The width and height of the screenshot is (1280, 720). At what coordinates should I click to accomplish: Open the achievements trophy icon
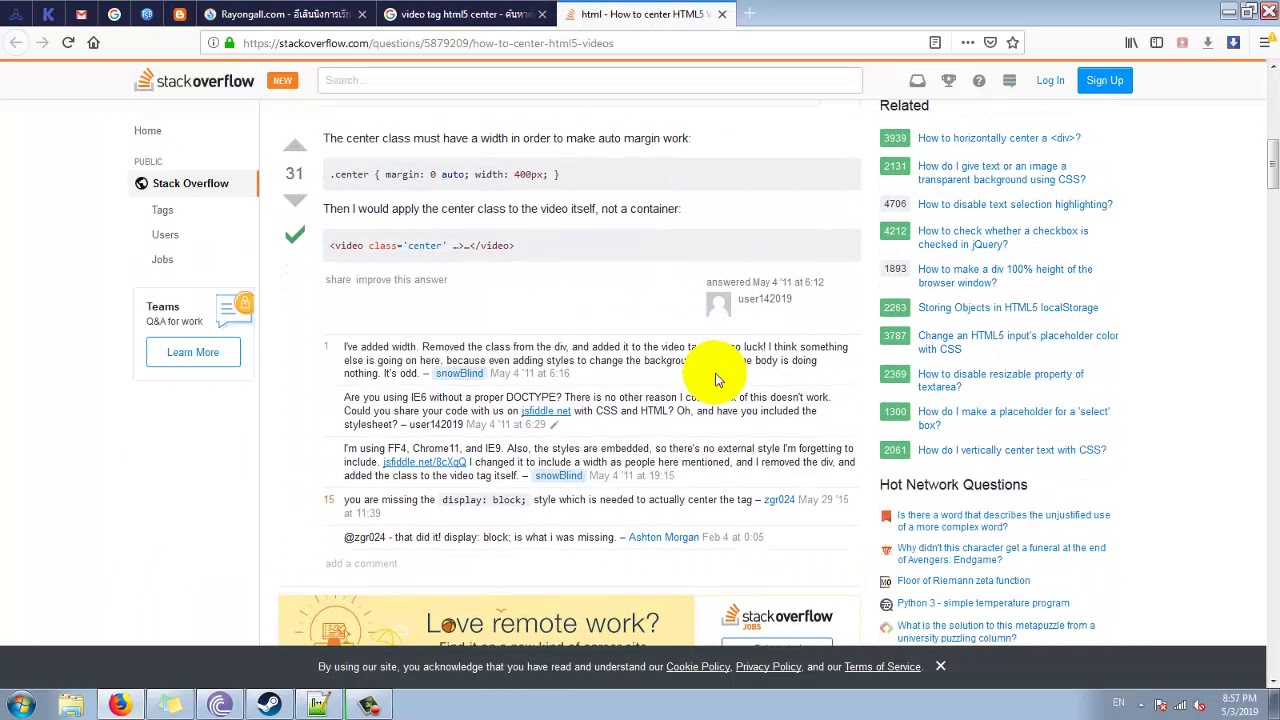[x=948, y=80]
